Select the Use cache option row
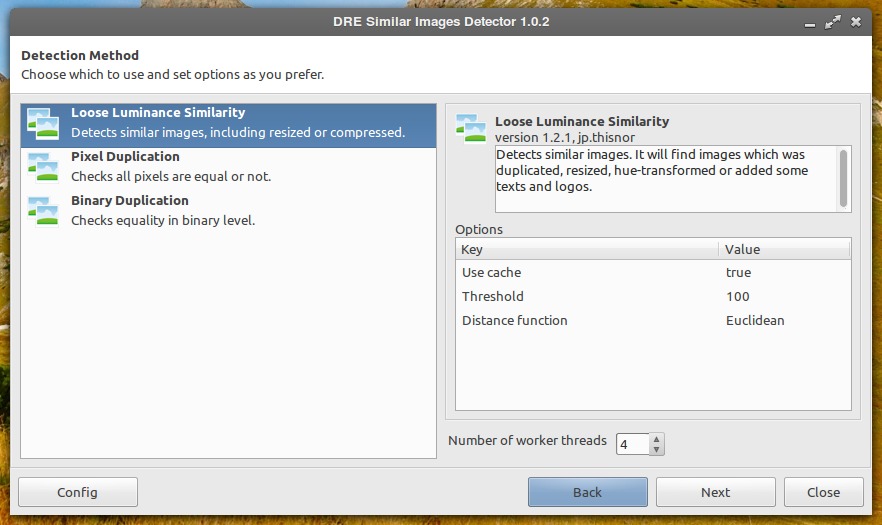The image size is (882, 525). click(653, 272)
